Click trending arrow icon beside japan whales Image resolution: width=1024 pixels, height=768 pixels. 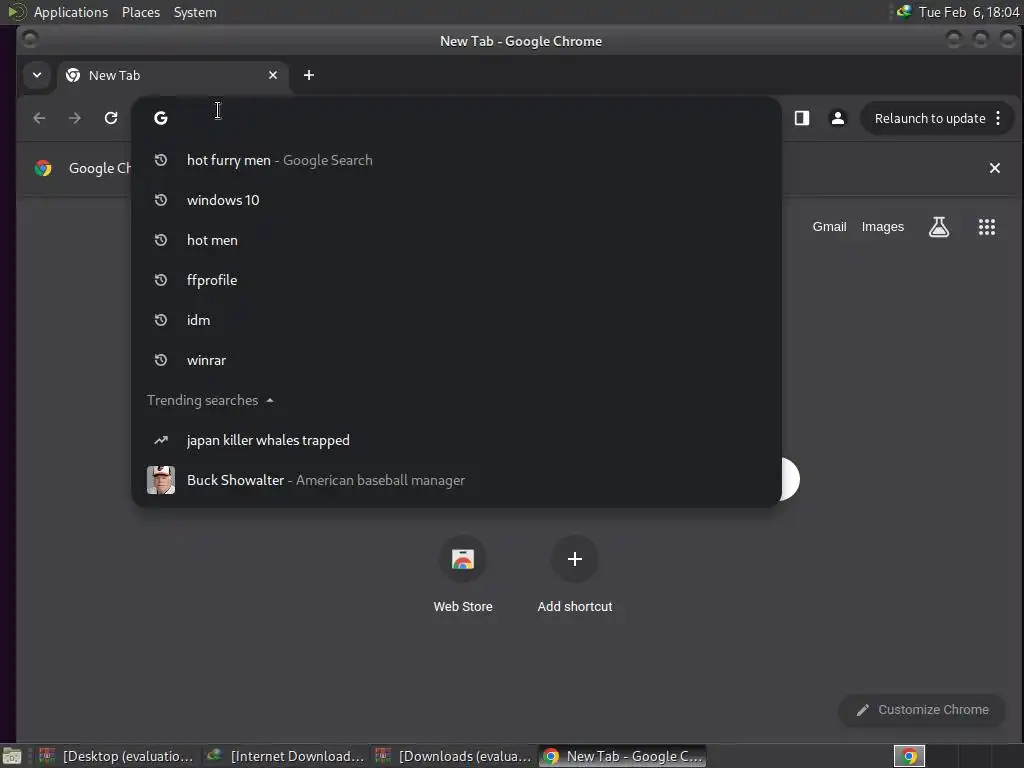click(x=161, y=440)
